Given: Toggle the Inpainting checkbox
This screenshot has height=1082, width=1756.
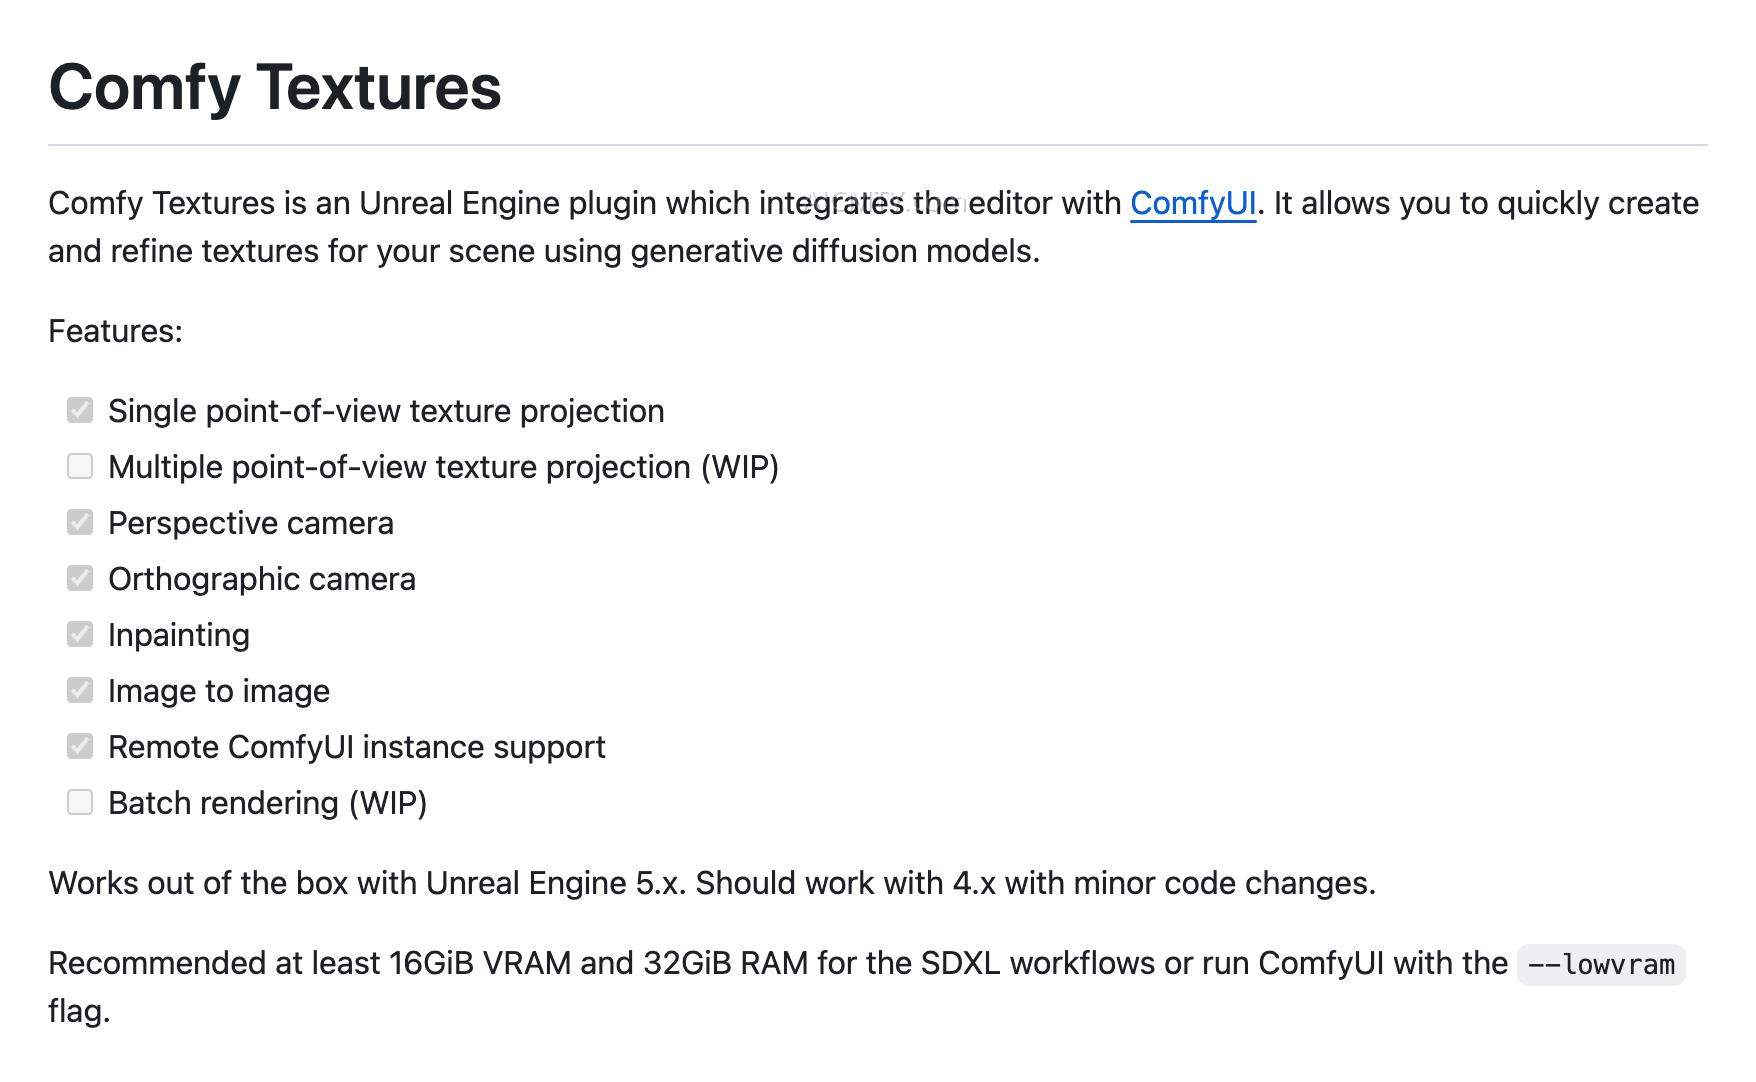Looking at the screenshot, I should coord(80,635).
